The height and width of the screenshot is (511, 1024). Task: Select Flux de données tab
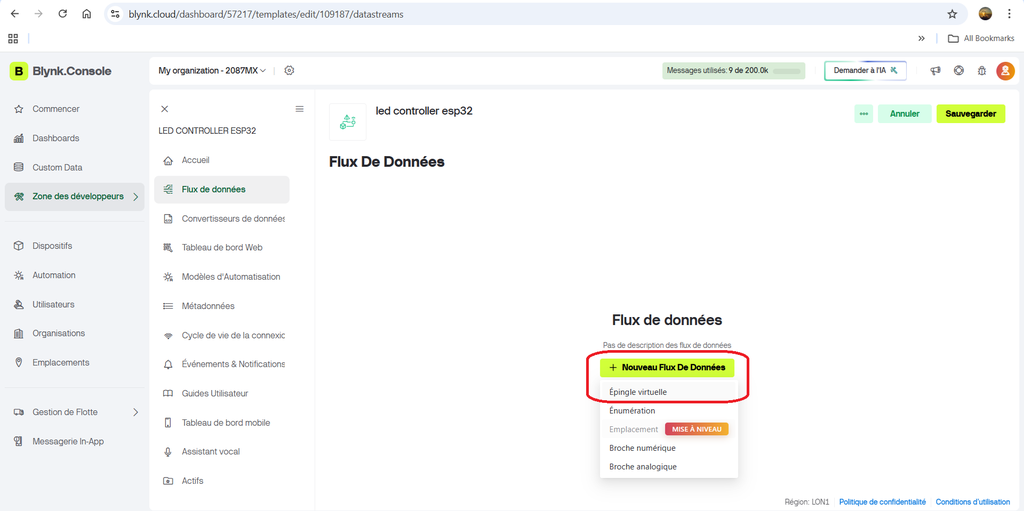(222, 190)
